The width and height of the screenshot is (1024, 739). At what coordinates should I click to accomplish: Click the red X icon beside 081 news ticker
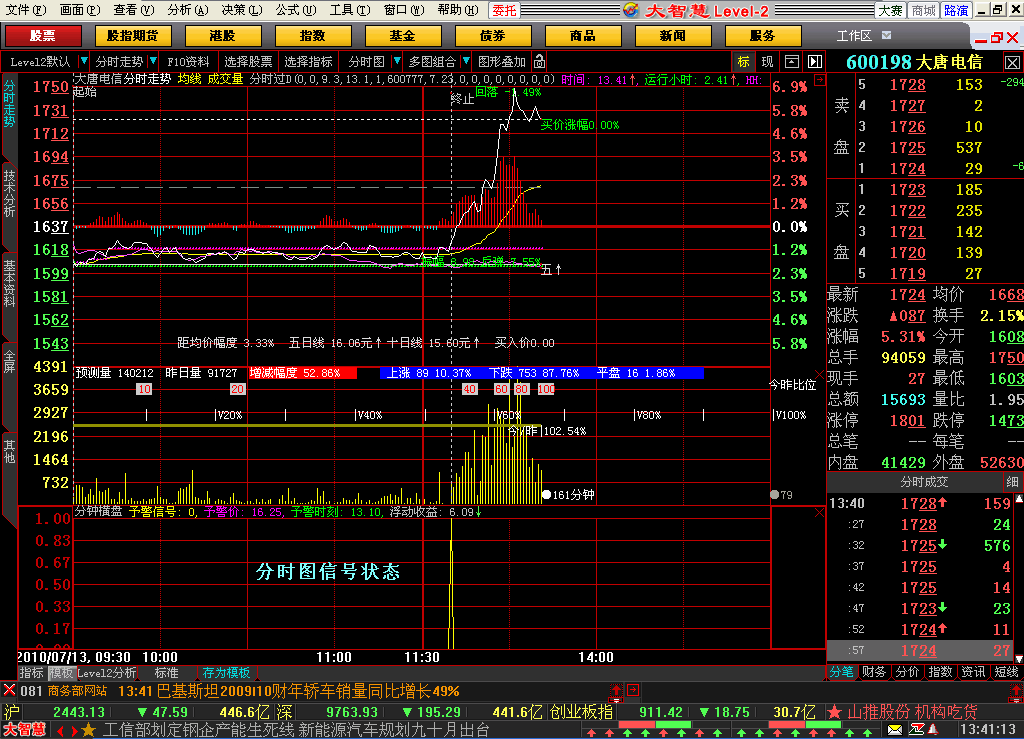(x=9, y=689)
